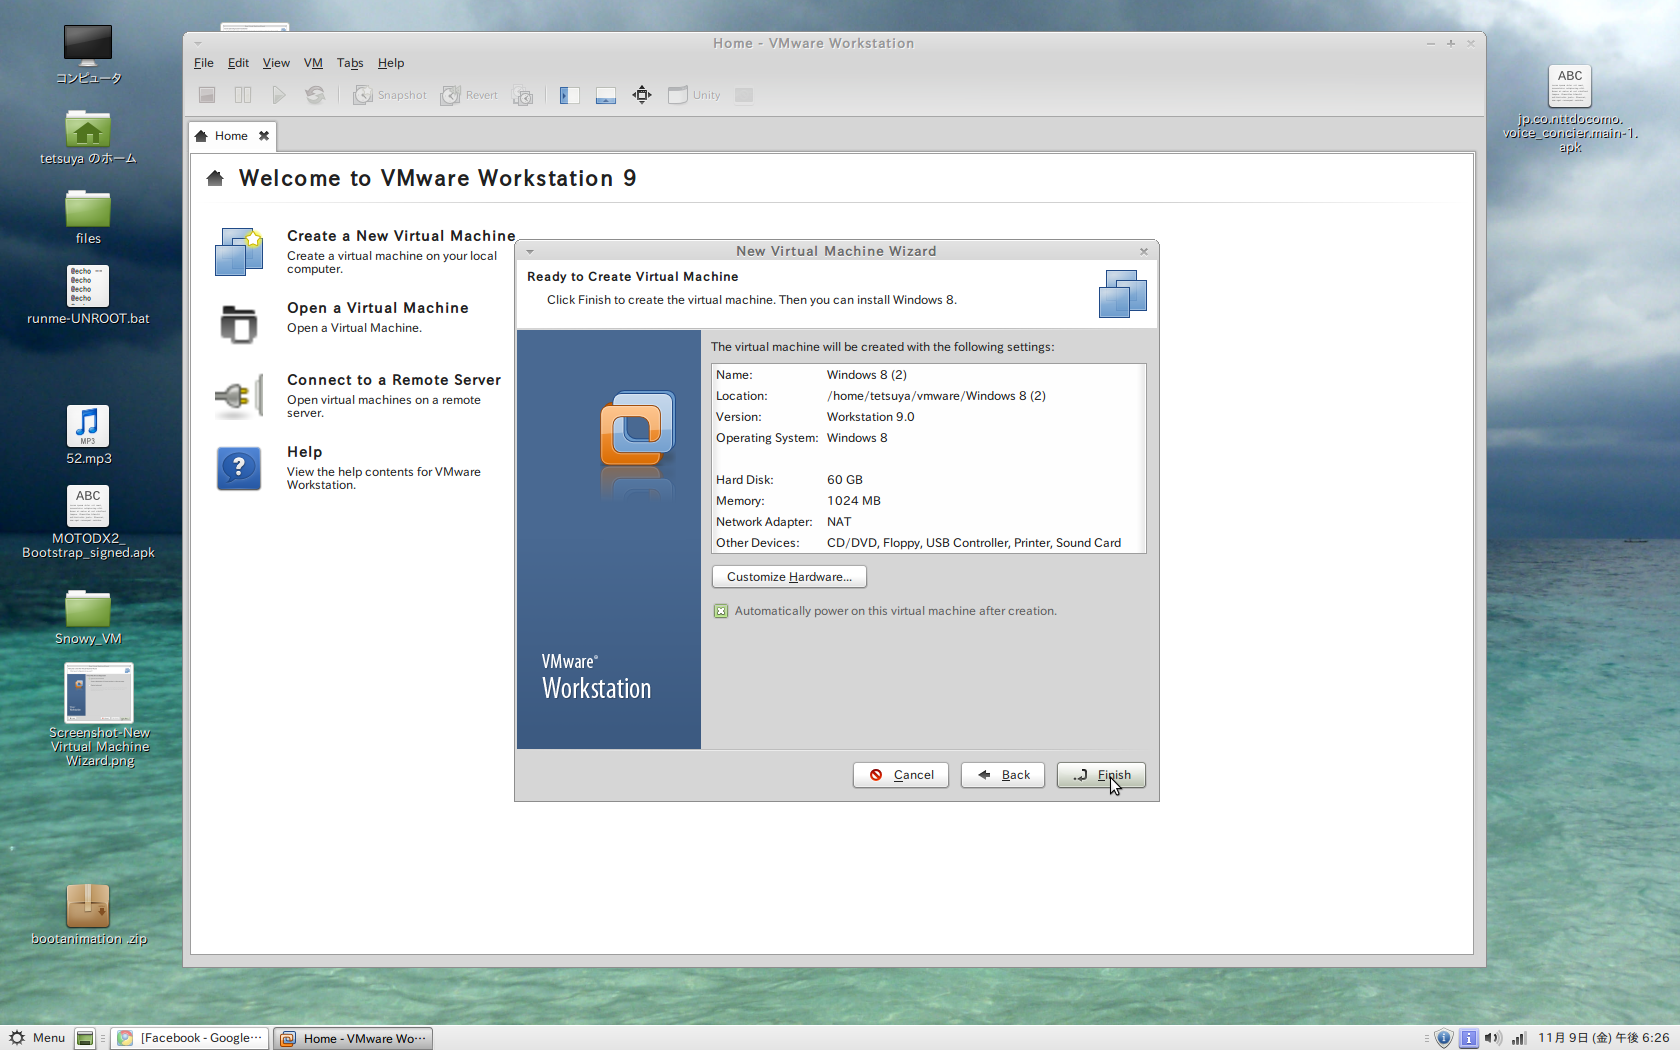Click the Open a Virtual Machine heading
This screenshot has height=1050, width=1680.
pos(378,308)
